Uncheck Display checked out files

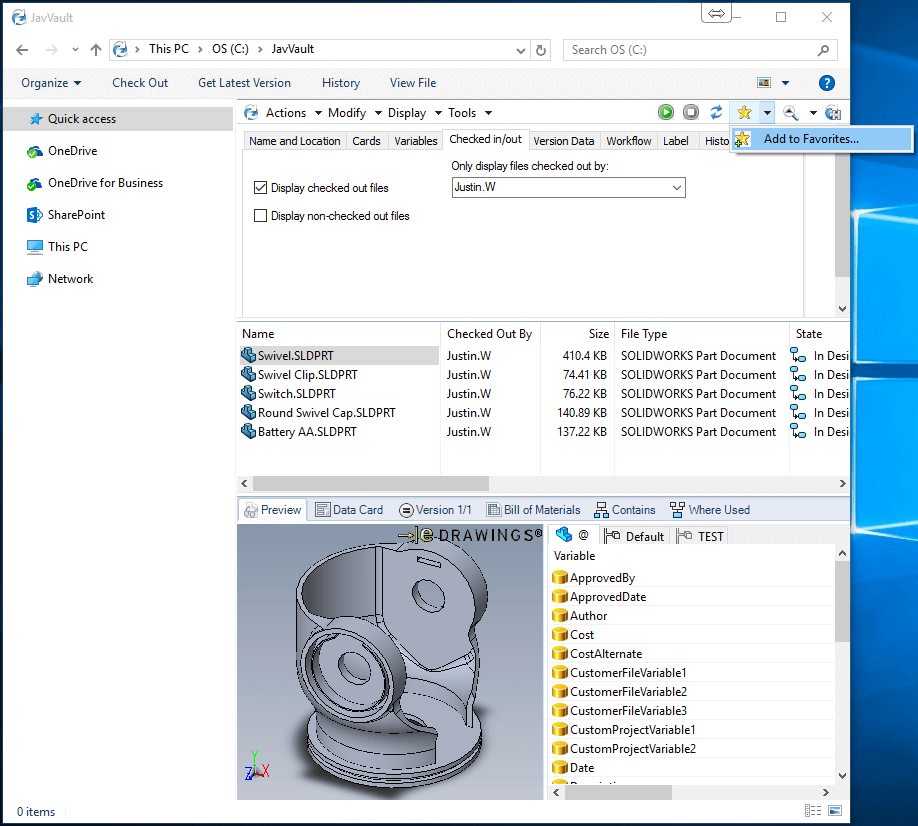coord(261,188)
